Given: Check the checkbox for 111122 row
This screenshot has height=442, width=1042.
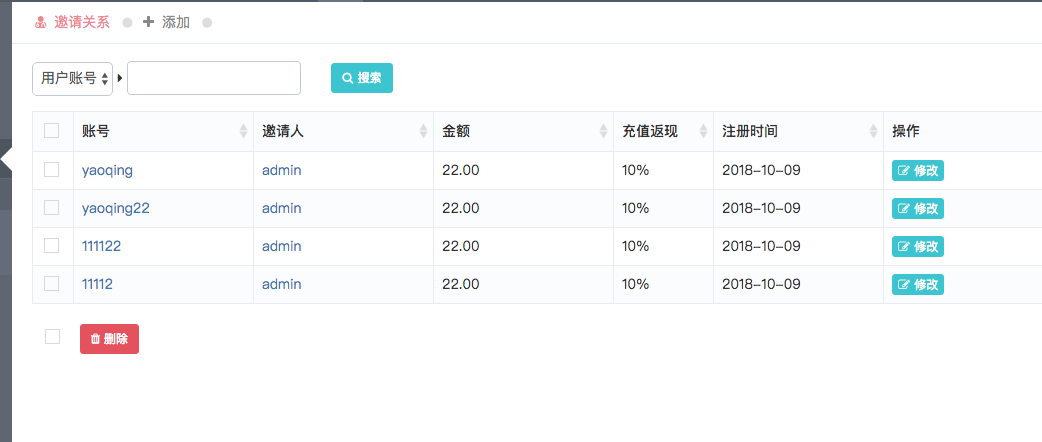Looking at the screenshot, I should [52, 245].
